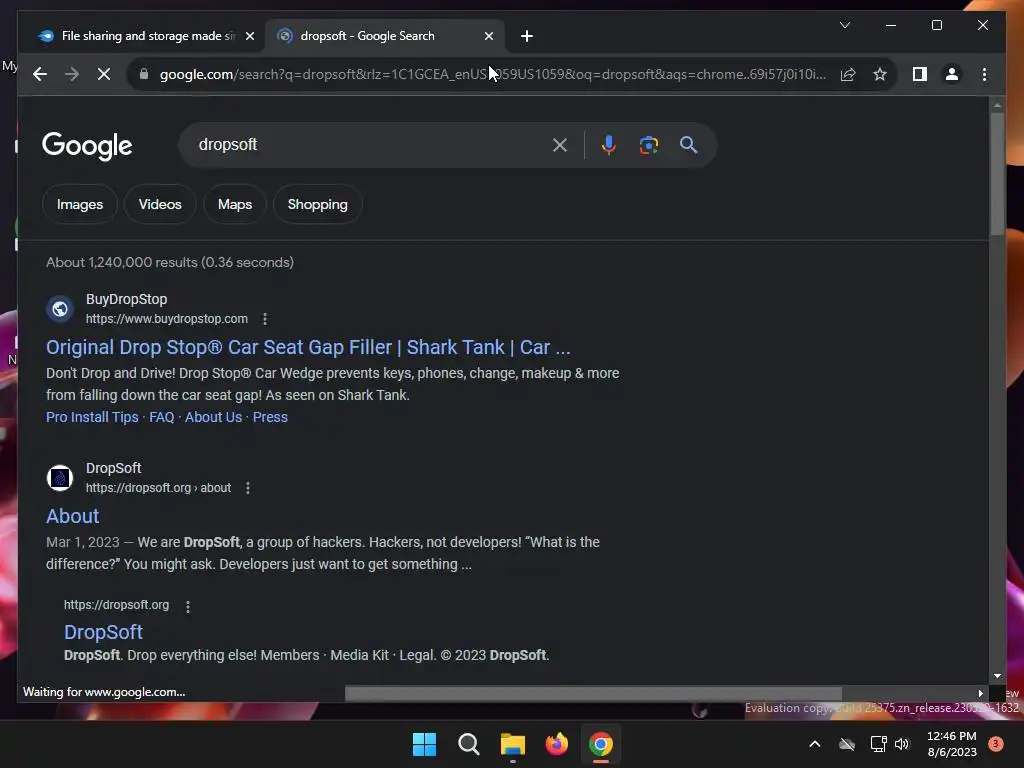This screenshot has width=1024, height=768.
Task: Launch Firefox from the taskbar
Action: (x=556, y=744)
